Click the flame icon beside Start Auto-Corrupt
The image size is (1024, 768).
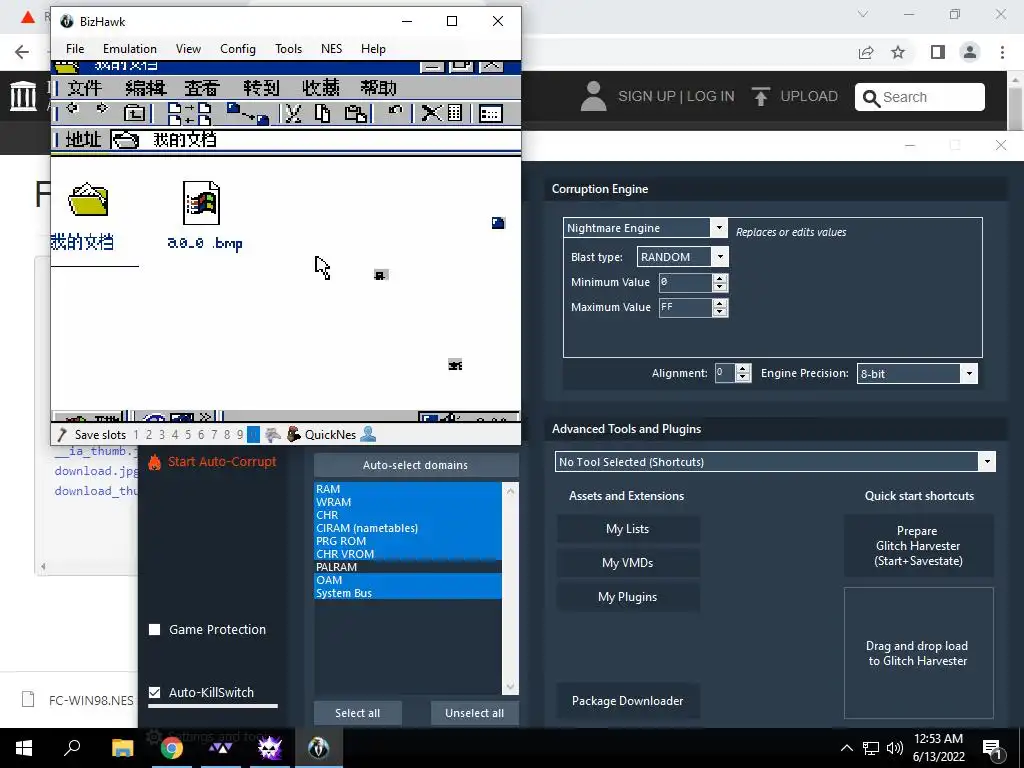154,462
